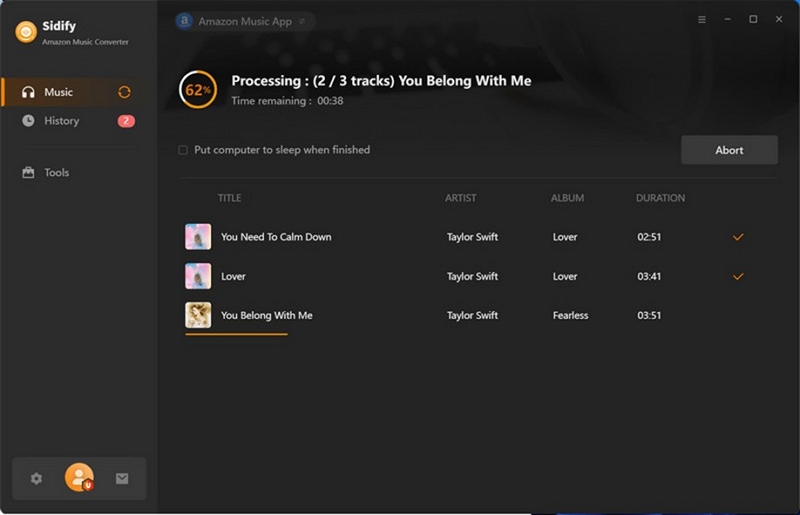
Task: Click duration 03:41
Action: coord(649,276)
